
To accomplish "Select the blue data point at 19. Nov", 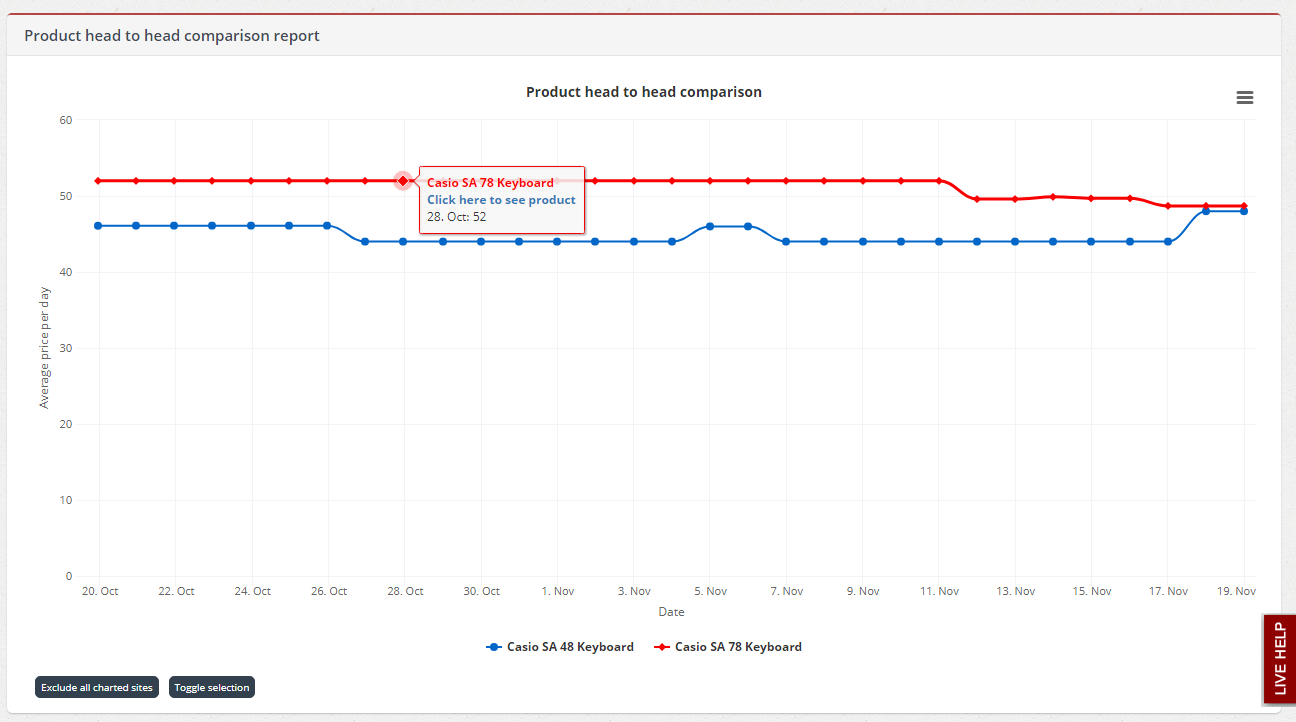I will pos(1244,211).
